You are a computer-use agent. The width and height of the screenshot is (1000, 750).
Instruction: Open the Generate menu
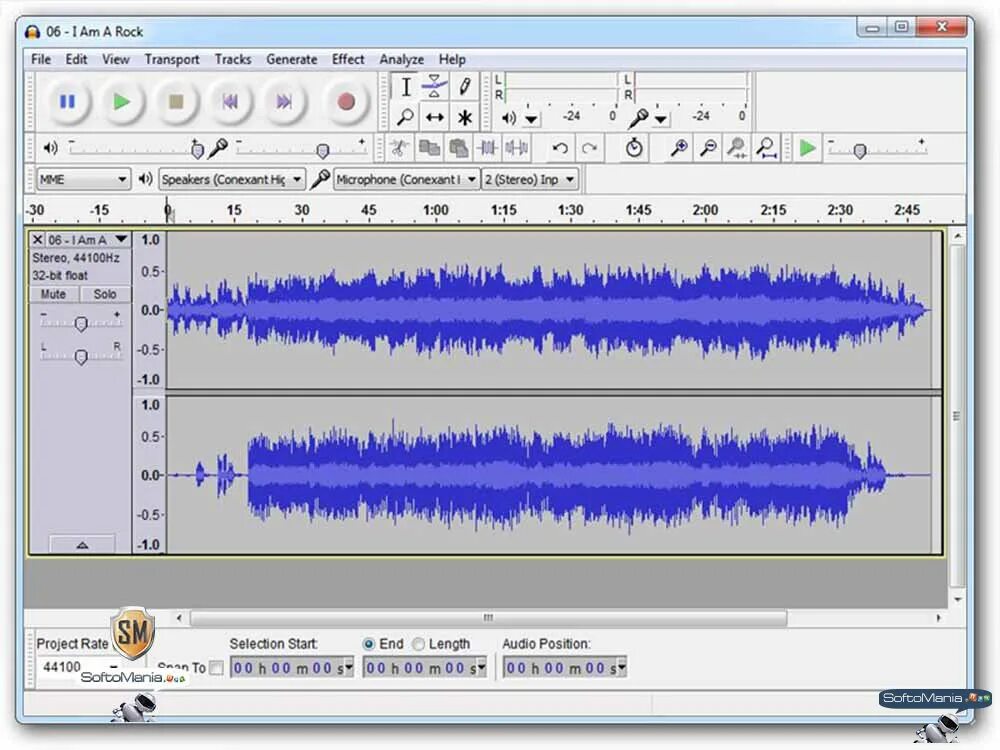(291, 59)
